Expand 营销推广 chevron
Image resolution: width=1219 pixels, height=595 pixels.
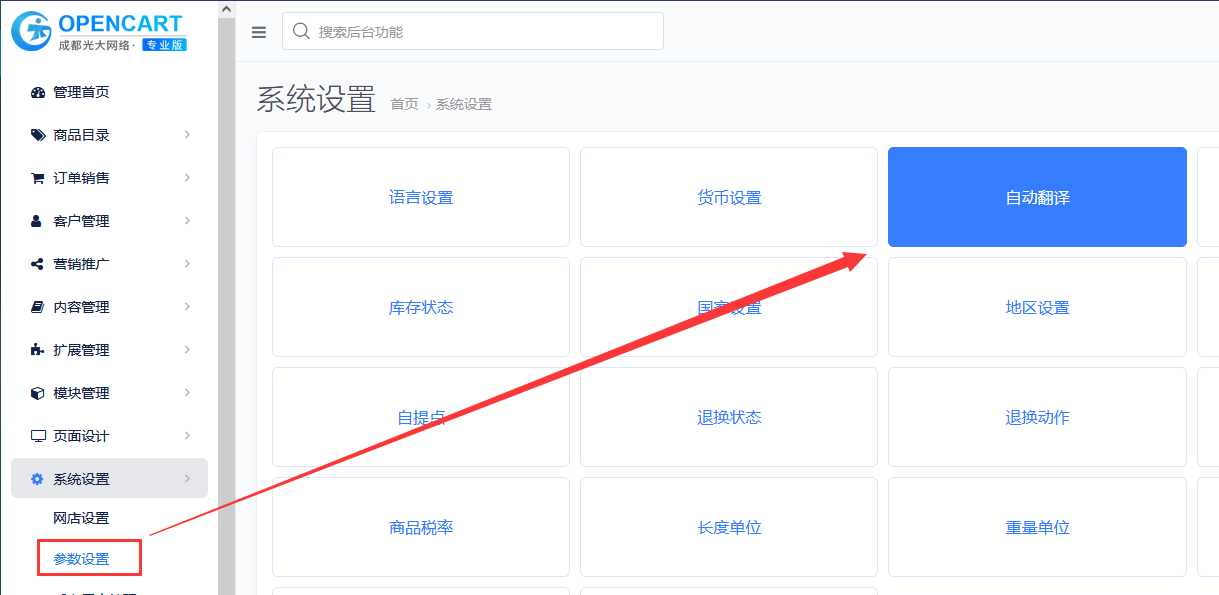point(187,264)
